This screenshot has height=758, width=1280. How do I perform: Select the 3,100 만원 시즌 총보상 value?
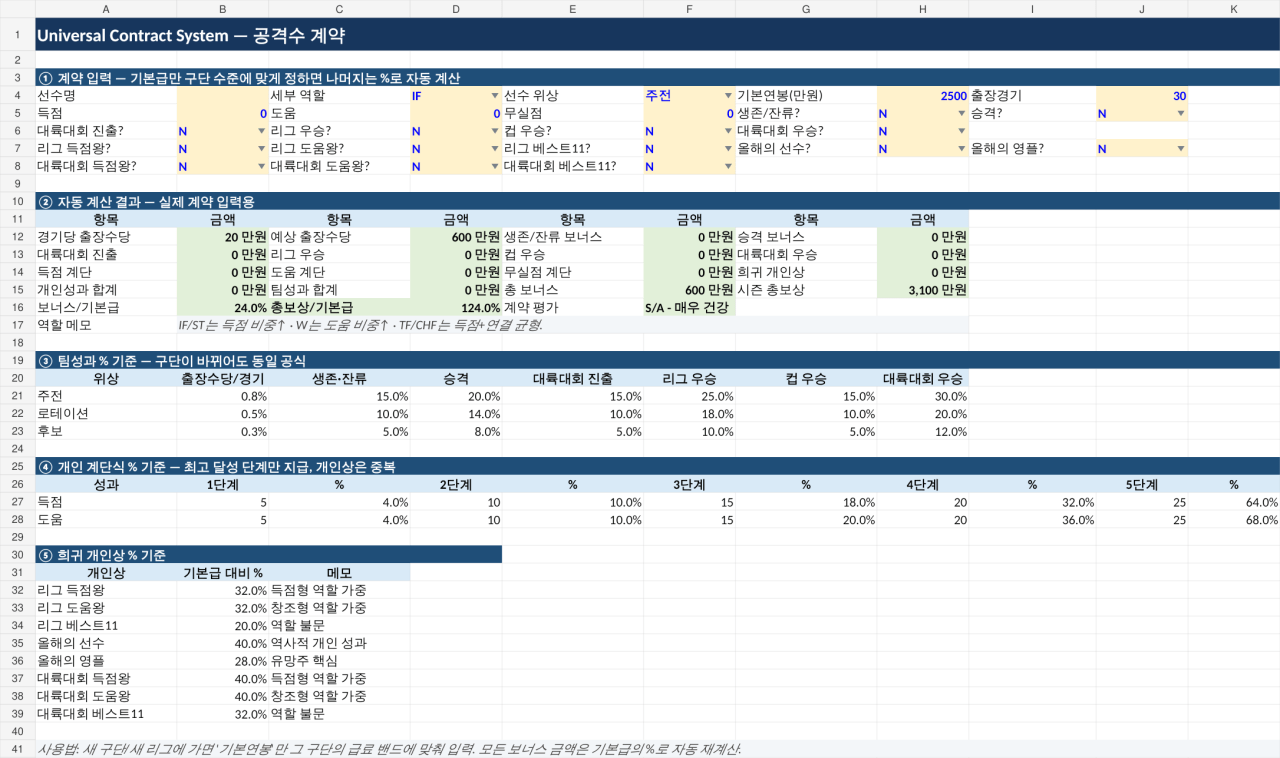pos(922,290)
